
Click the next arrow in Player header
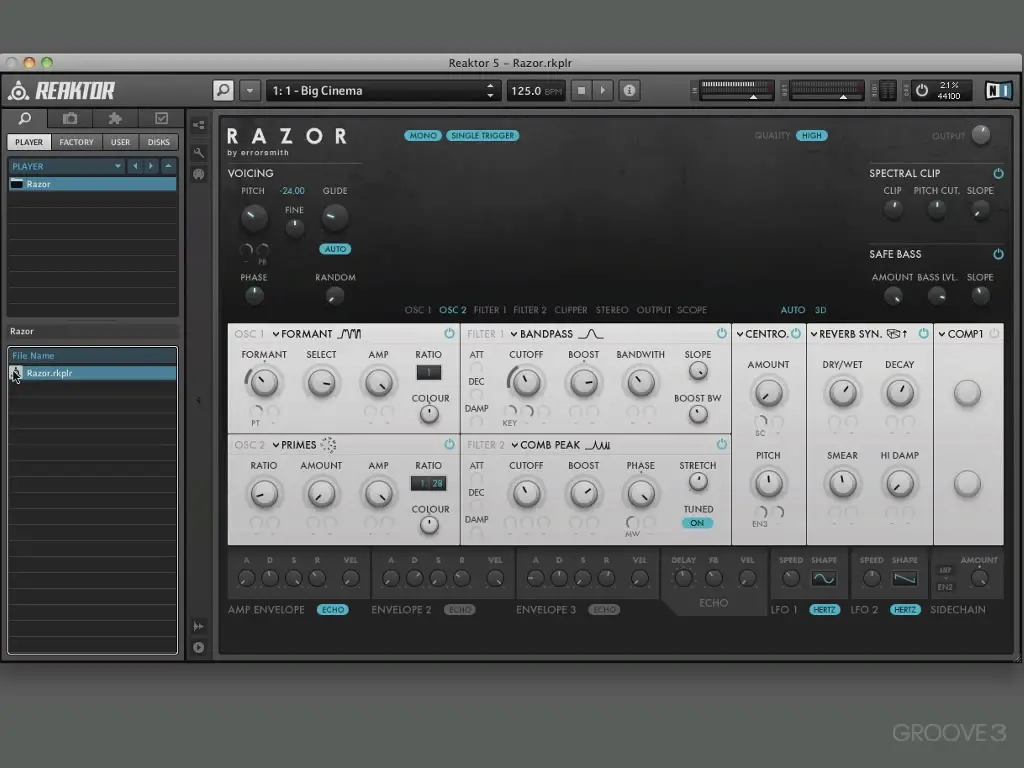tap(151, 166)
